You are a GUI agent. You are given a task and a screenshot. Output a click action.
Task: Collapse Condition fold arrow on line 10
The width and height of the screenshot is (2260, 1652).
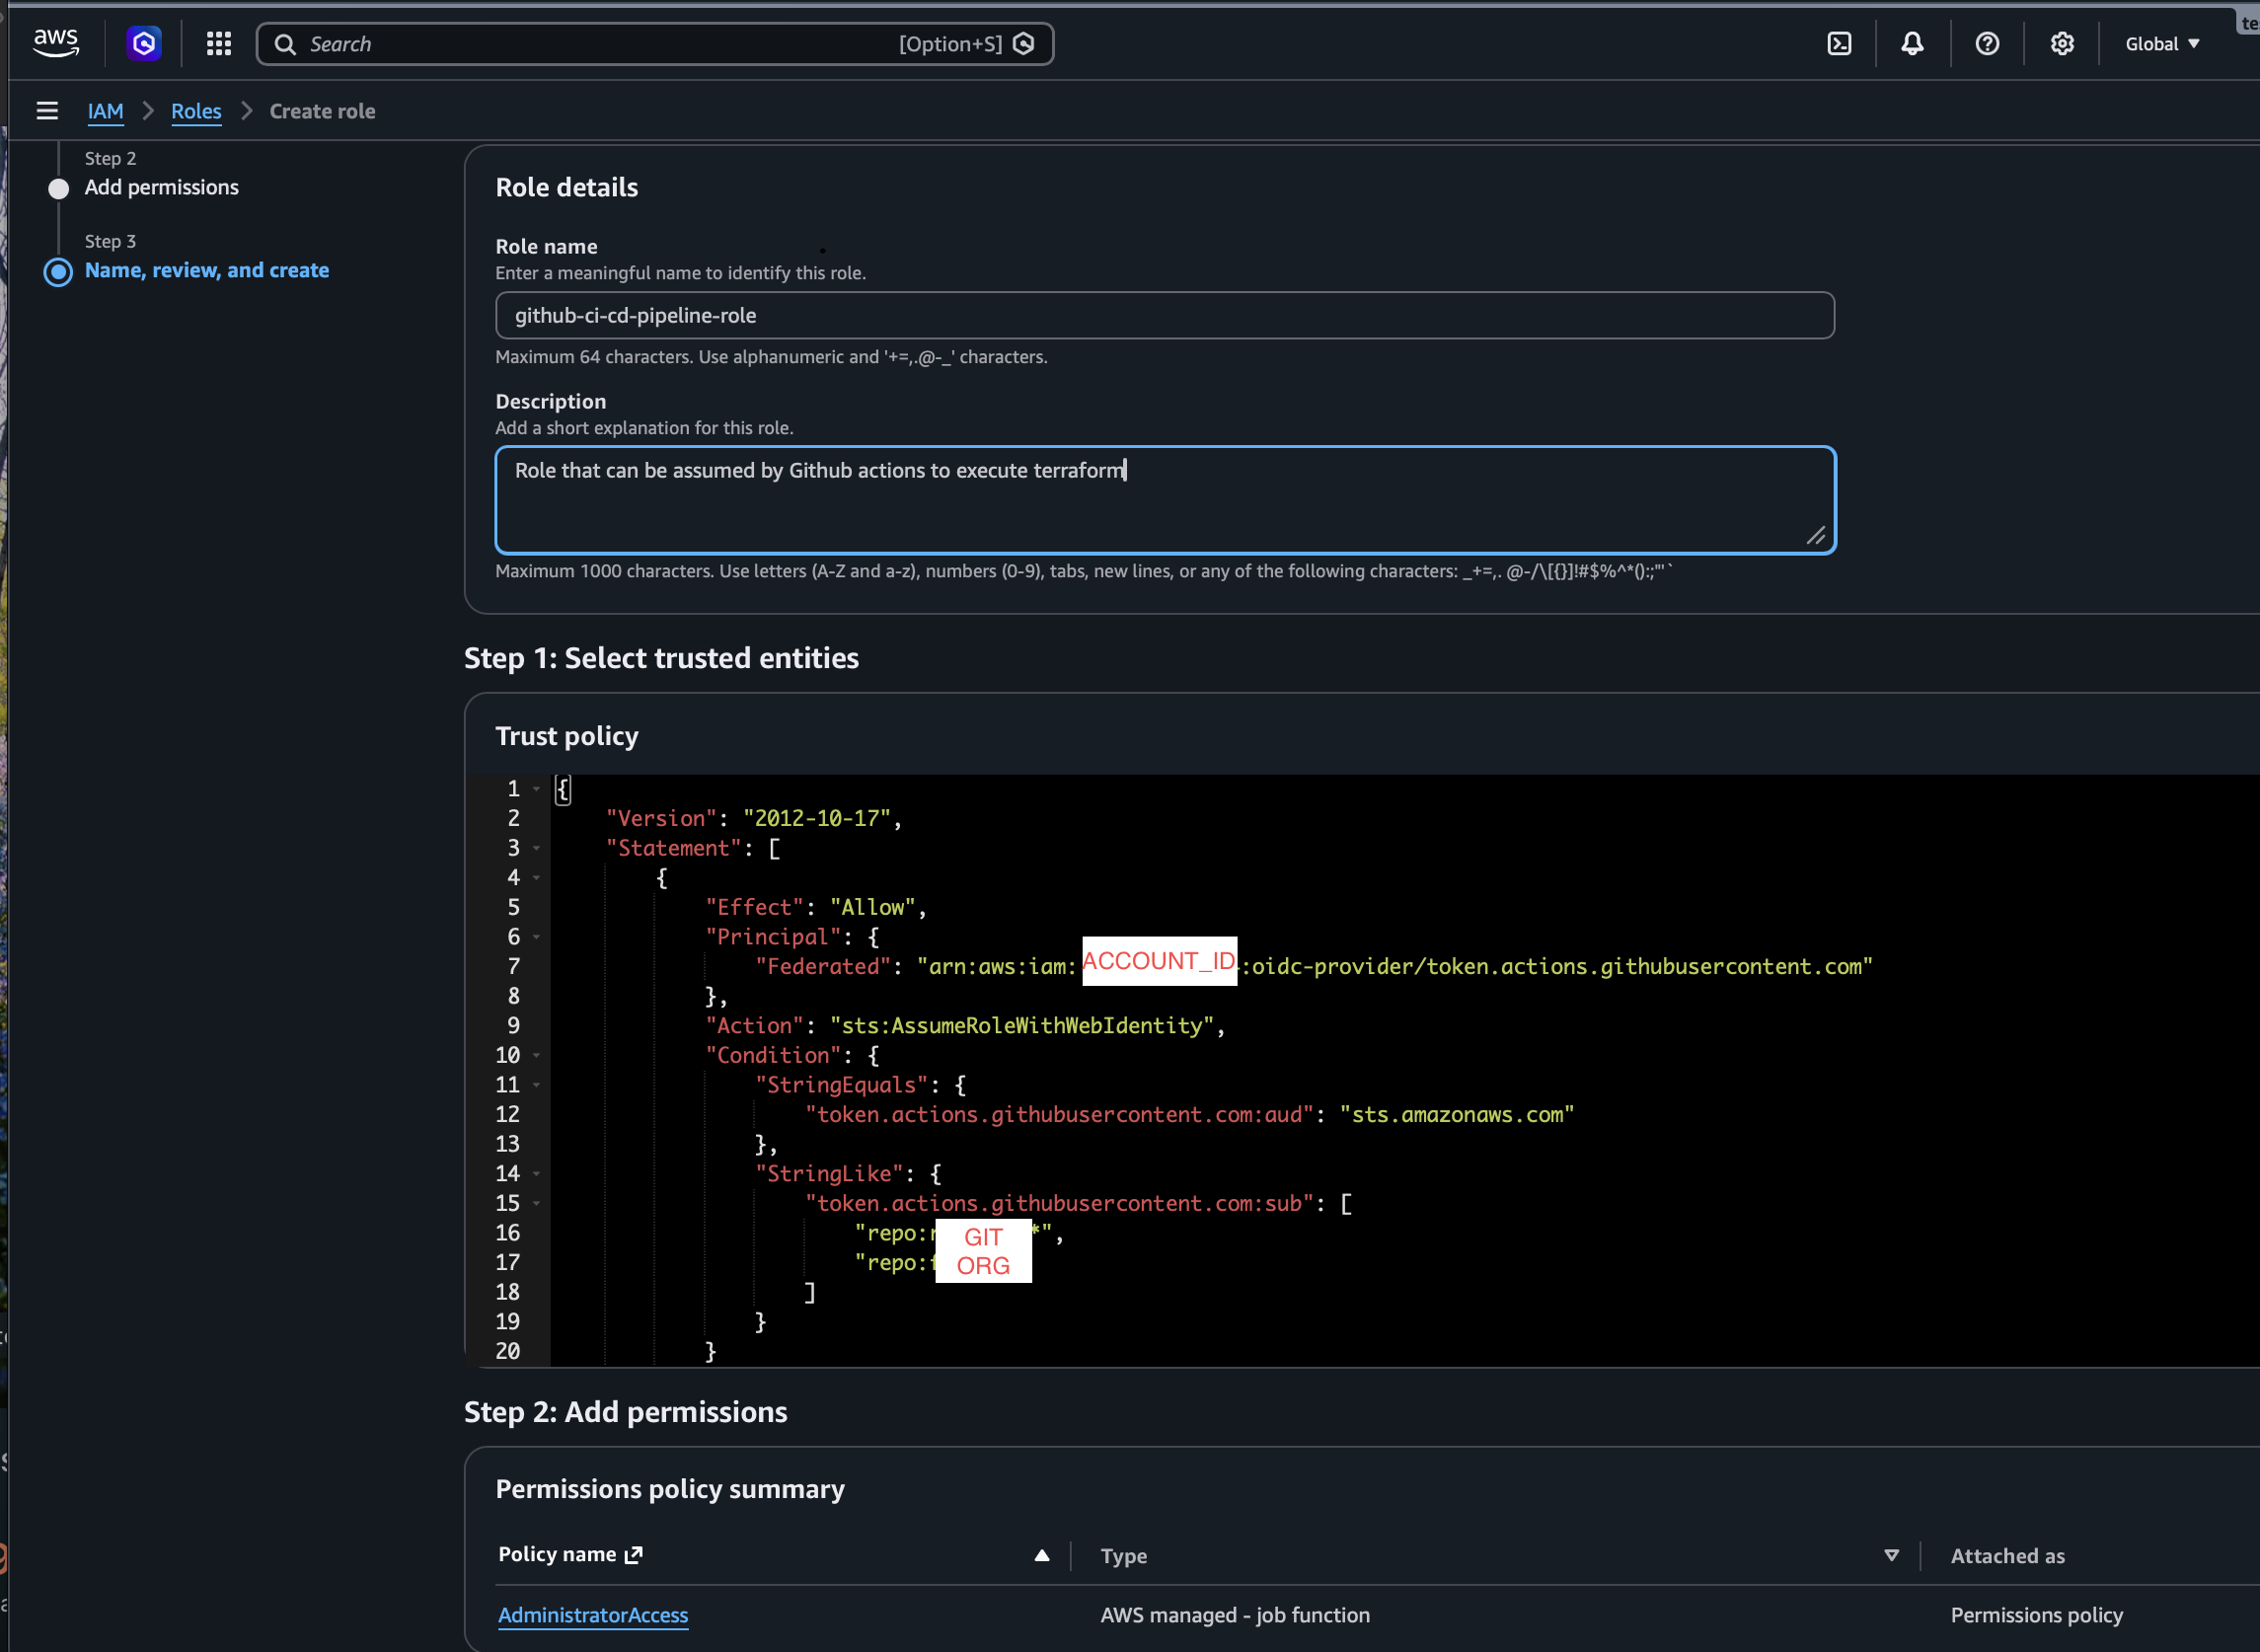pos(537,1055)
